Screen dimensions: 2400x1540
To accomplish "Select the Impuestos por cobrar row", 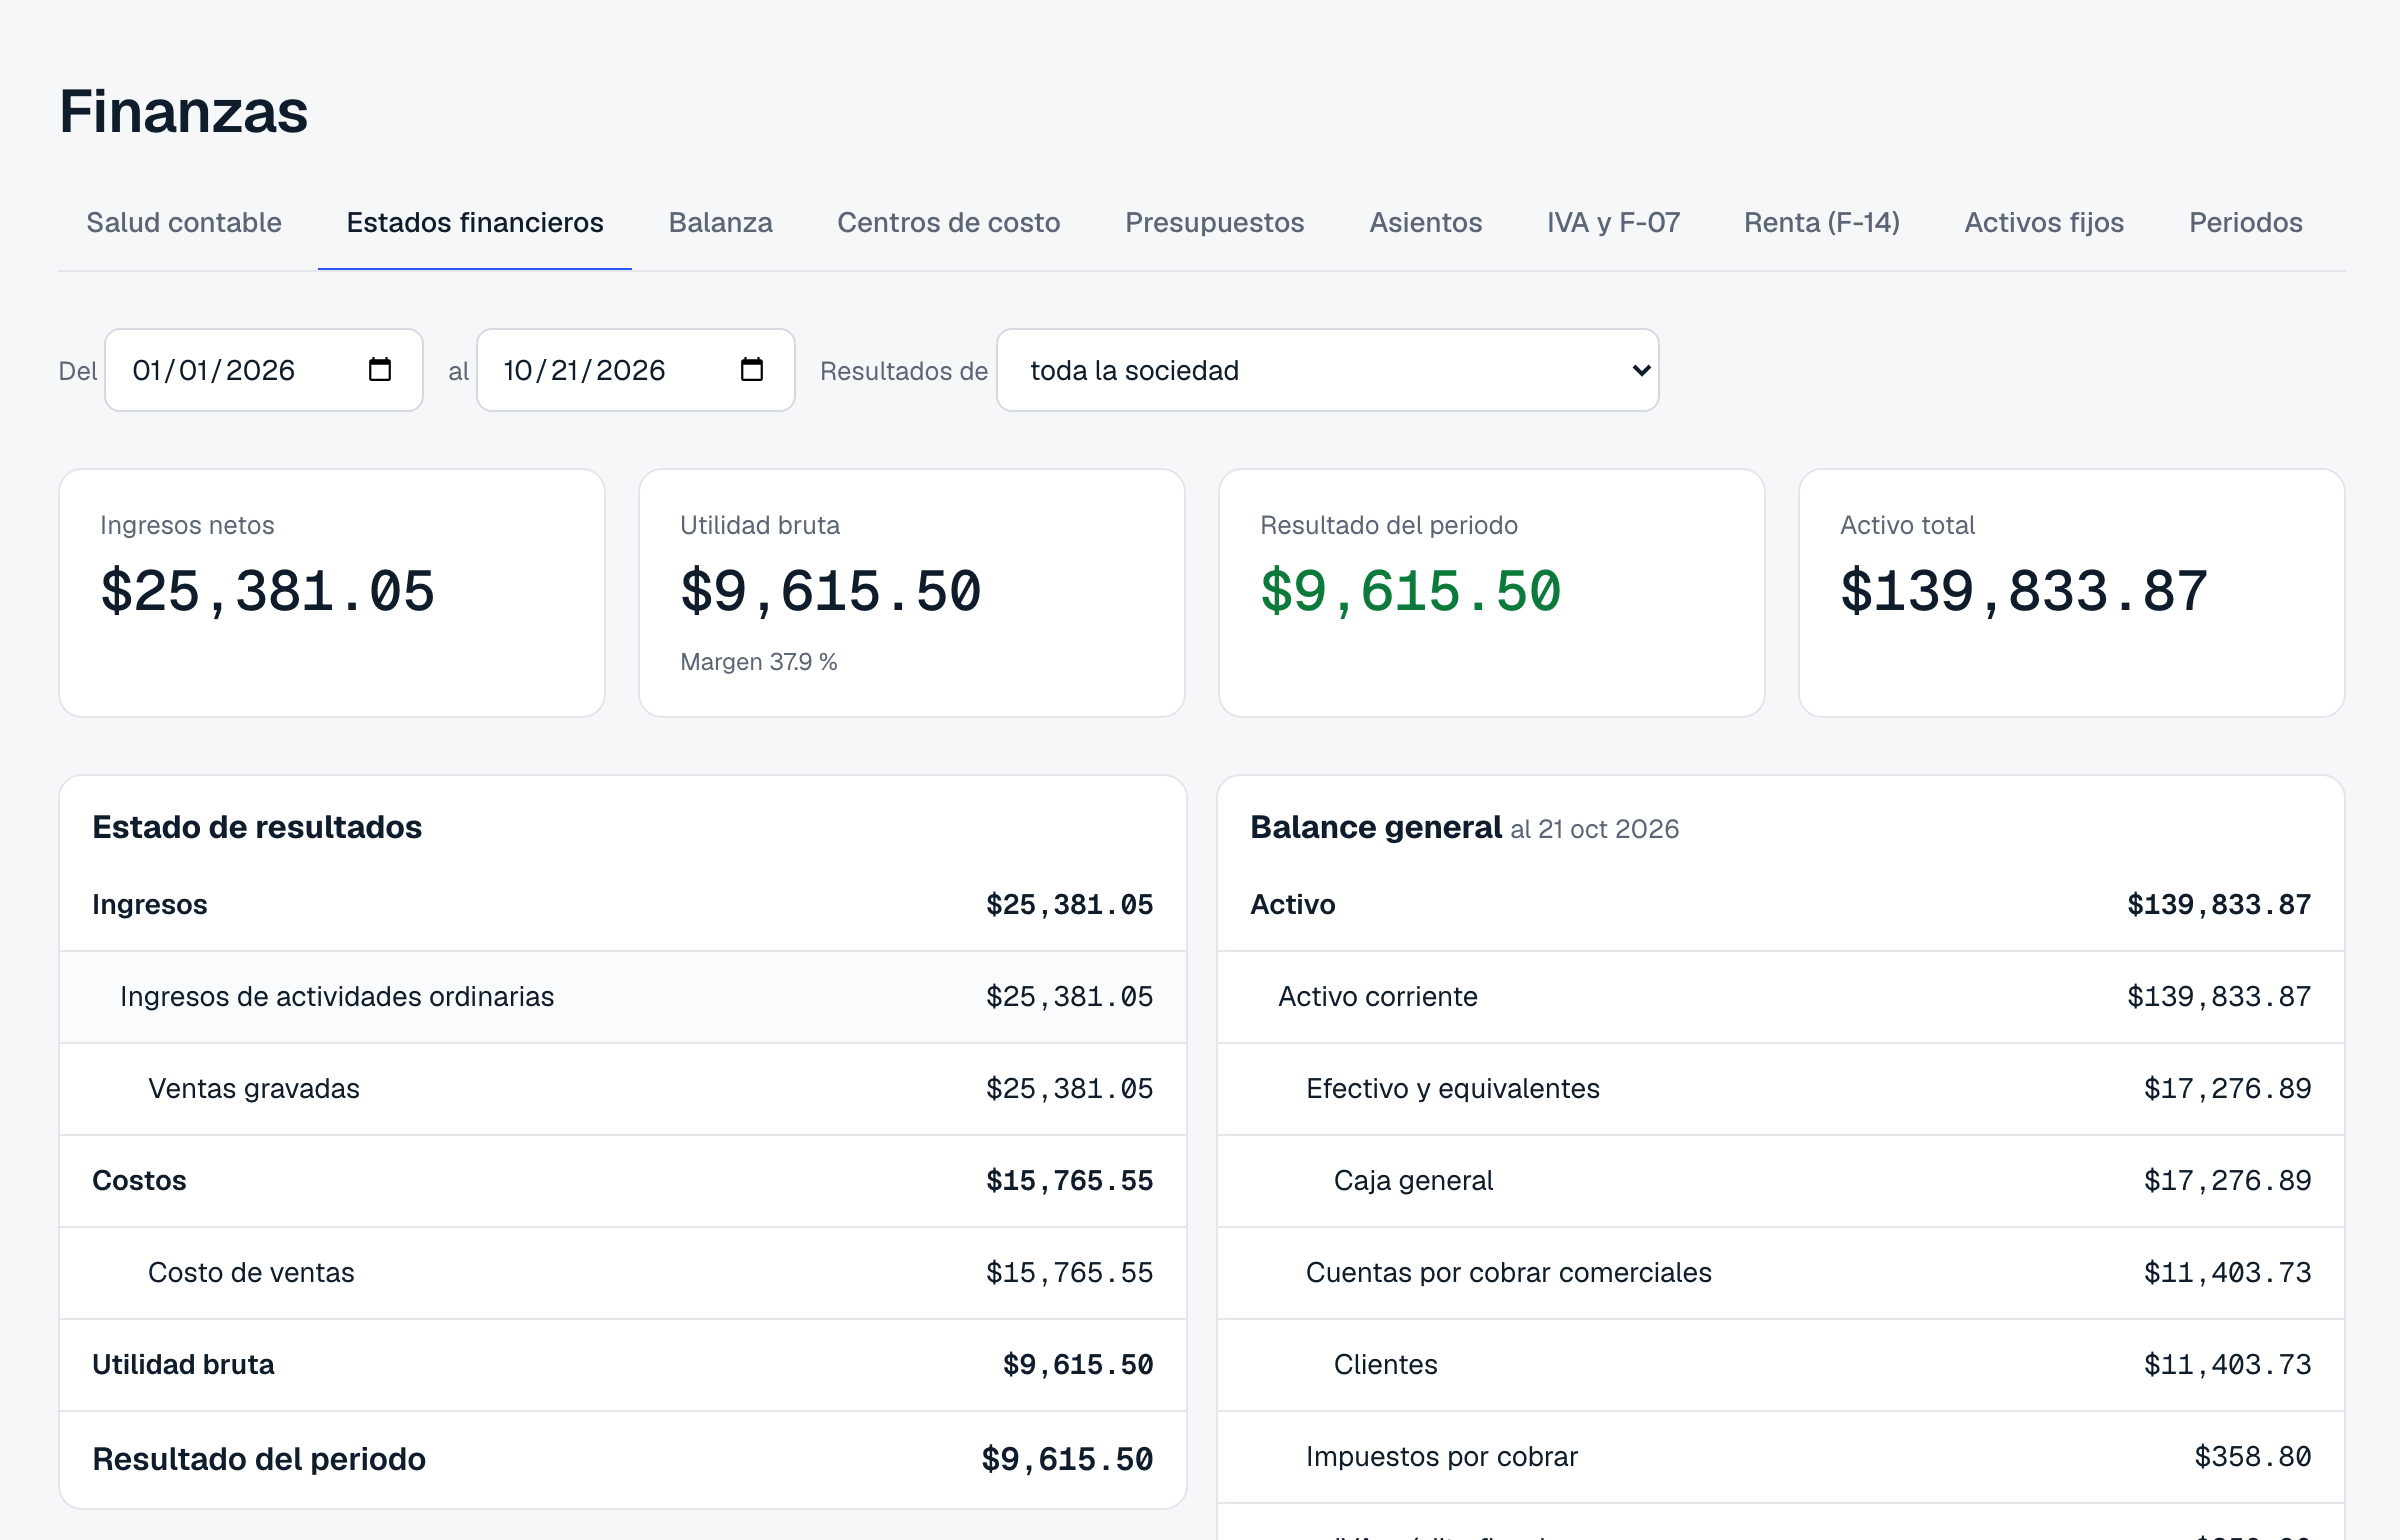I will tap(1781, 1457).
